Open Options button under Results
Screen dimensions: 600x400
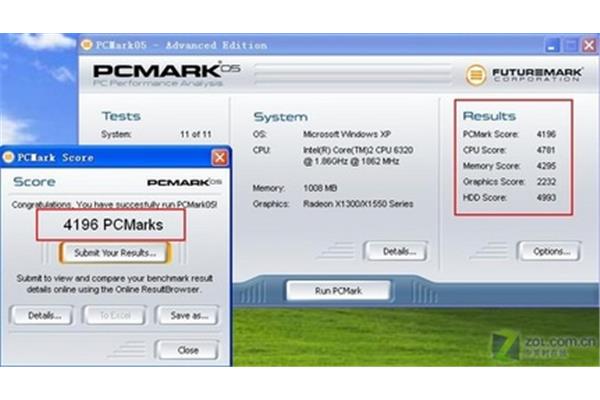click(x=549, y=251)
